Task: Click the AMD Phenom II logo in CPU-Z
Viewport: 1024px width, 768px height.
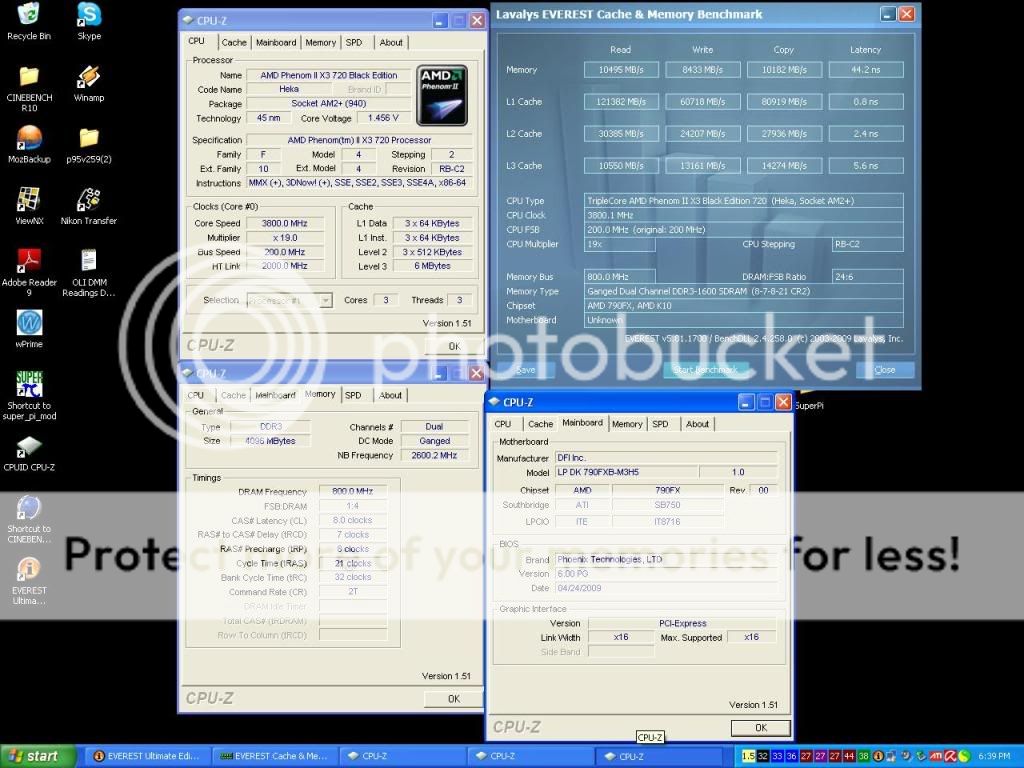Action: click(442, 95)
